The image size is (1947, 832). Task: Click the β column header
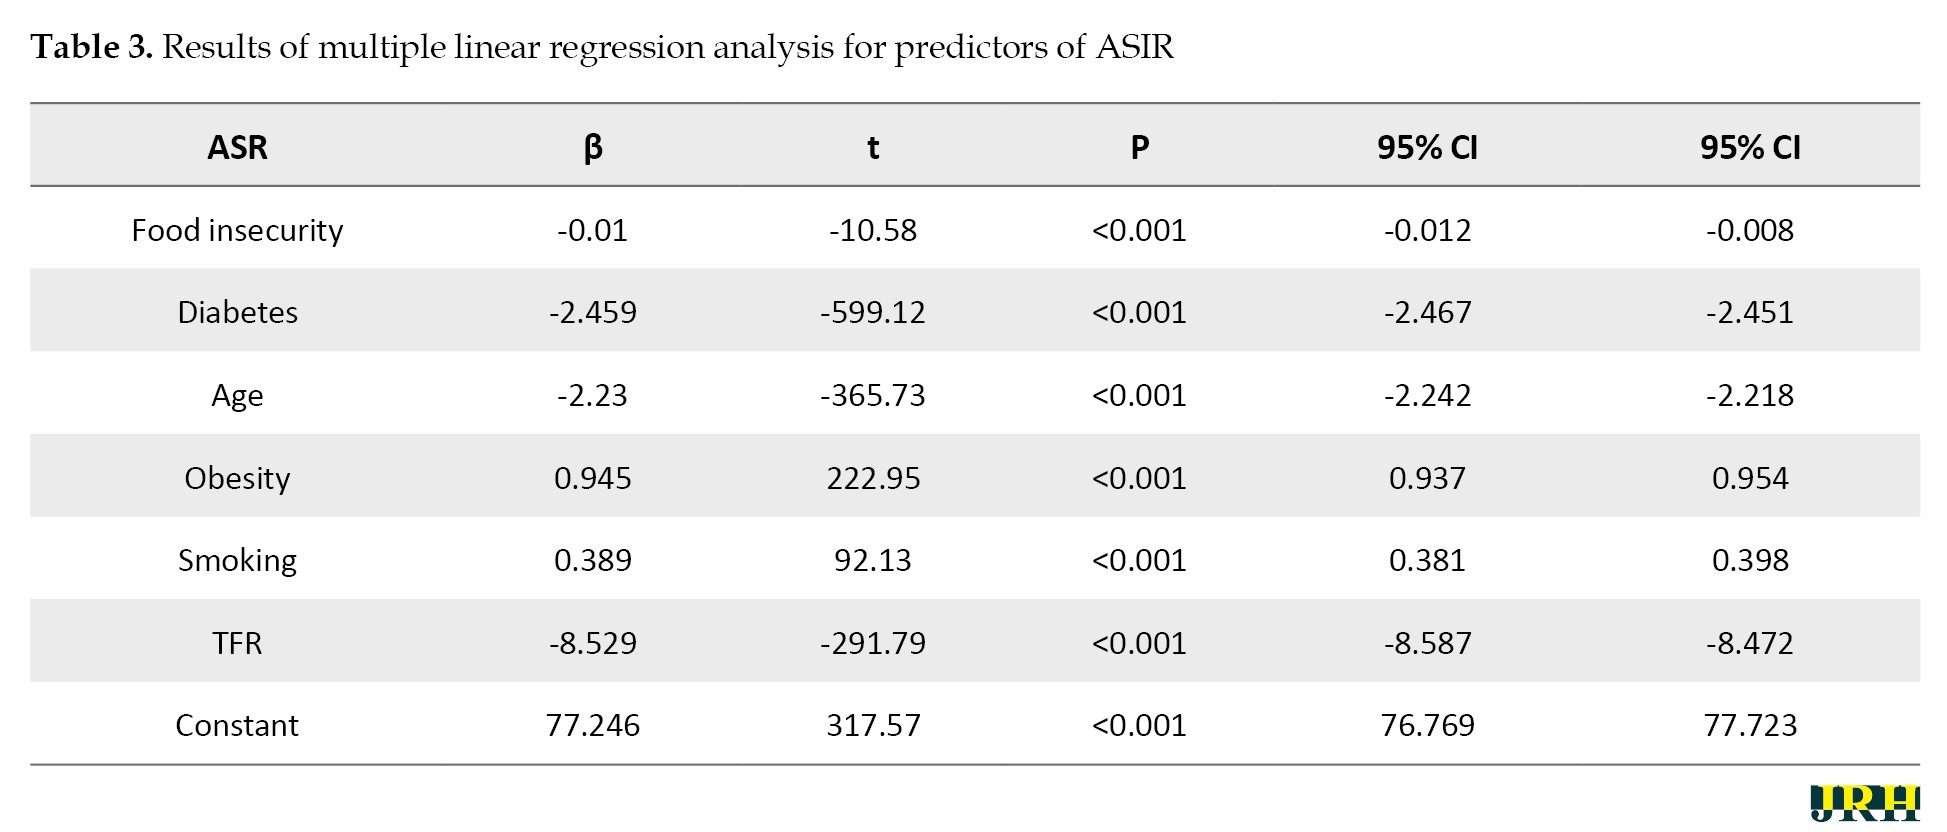(592, 148)
